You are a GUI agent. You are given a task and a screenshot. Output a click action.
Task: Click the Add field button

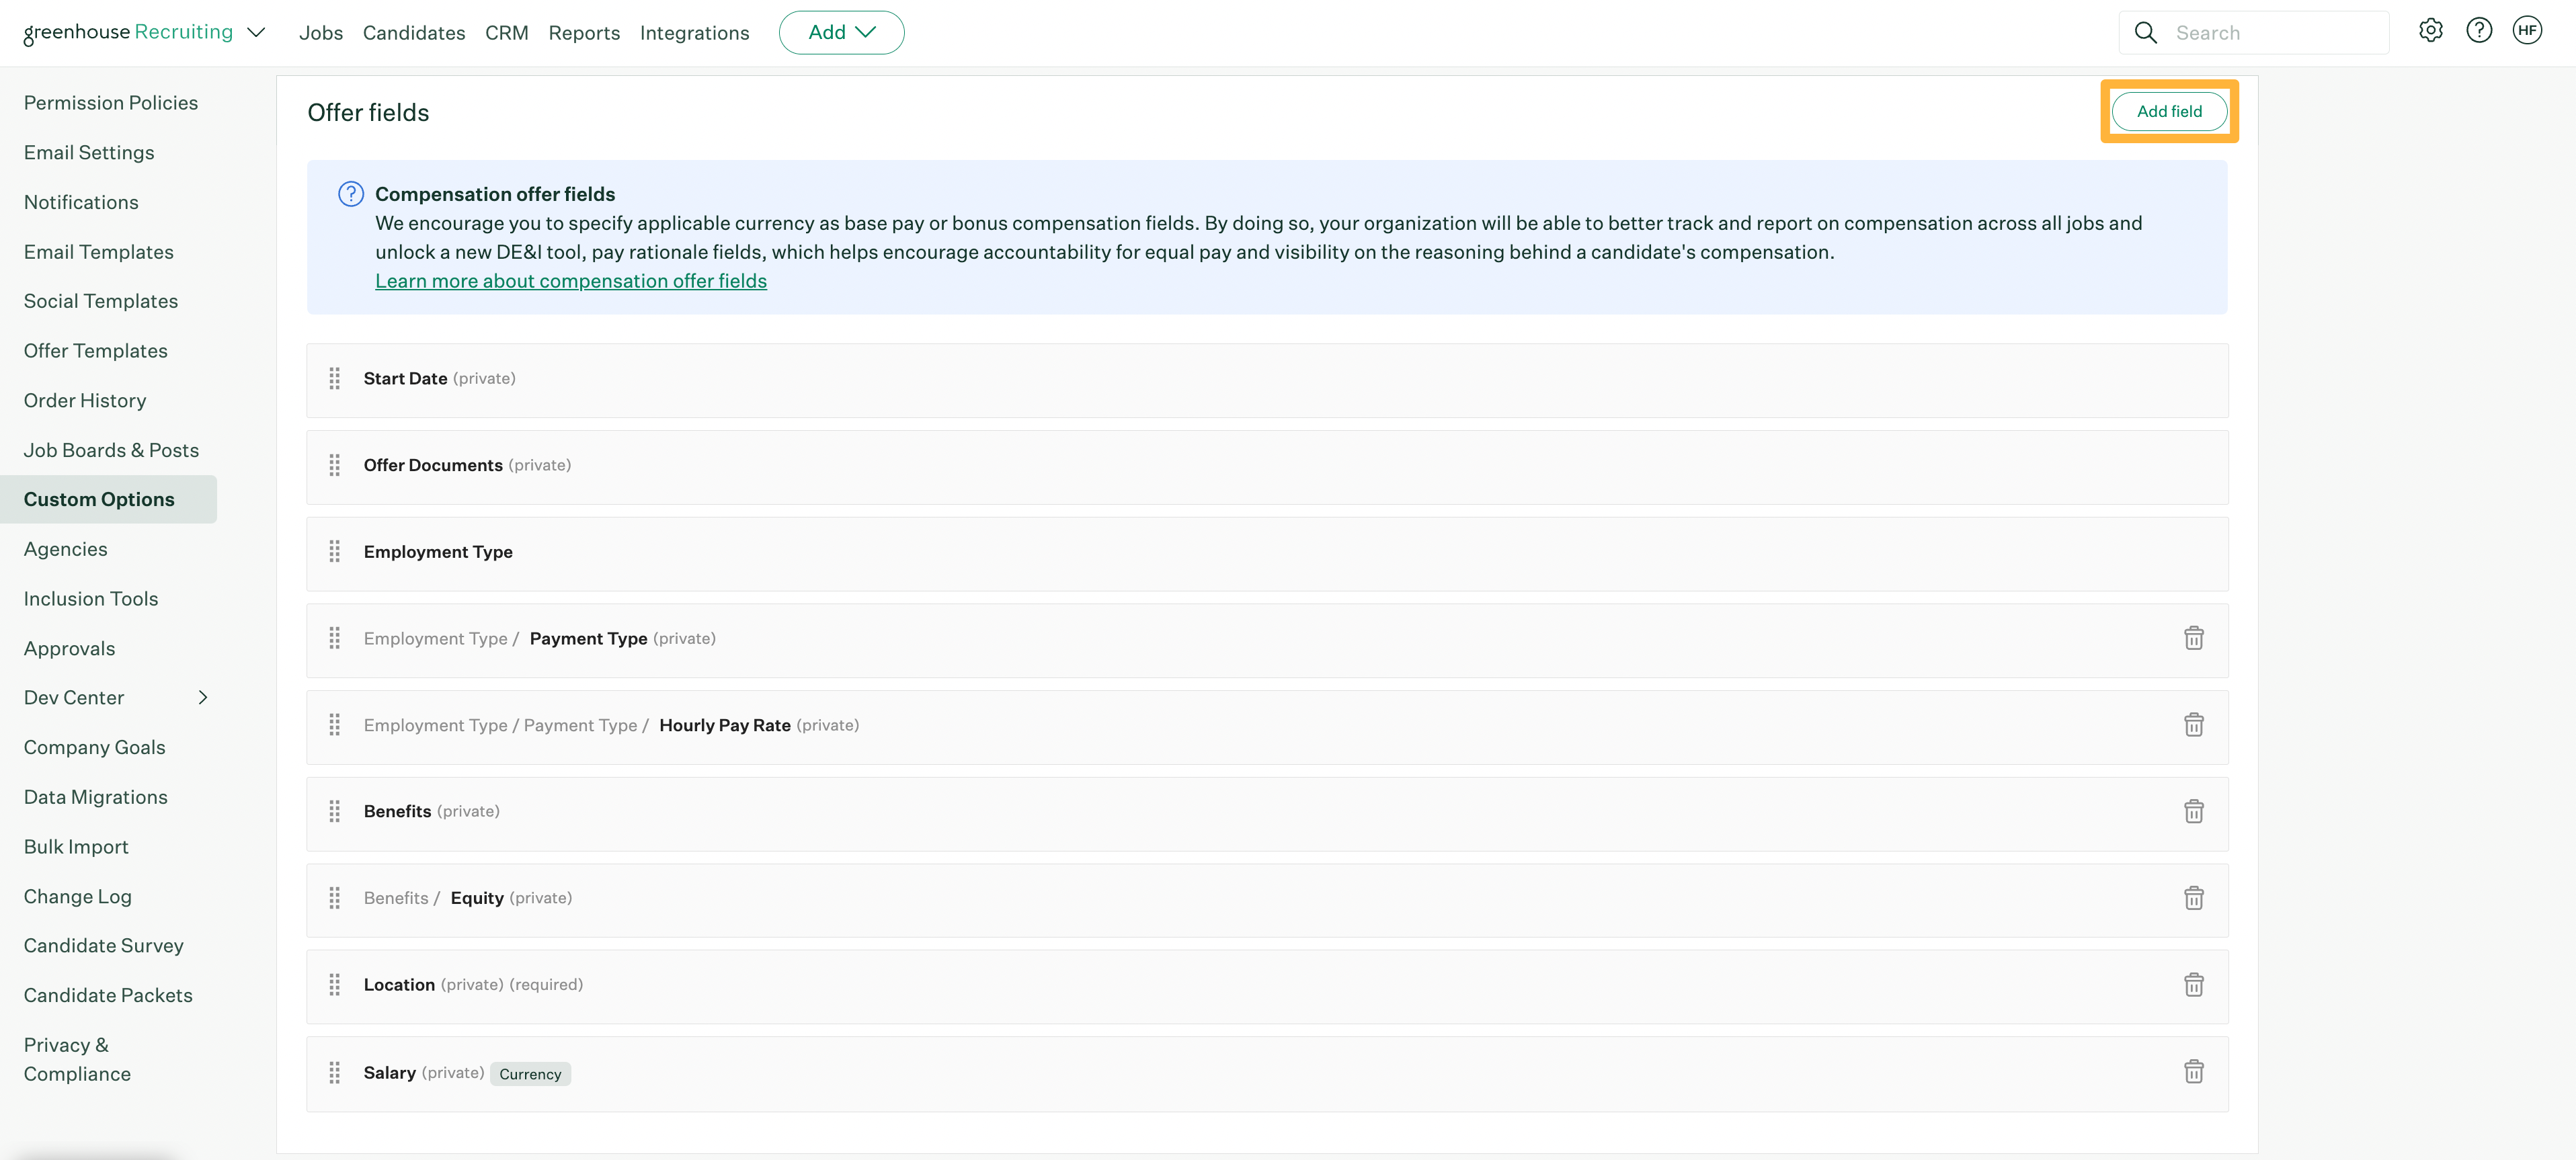point(2167,110)
